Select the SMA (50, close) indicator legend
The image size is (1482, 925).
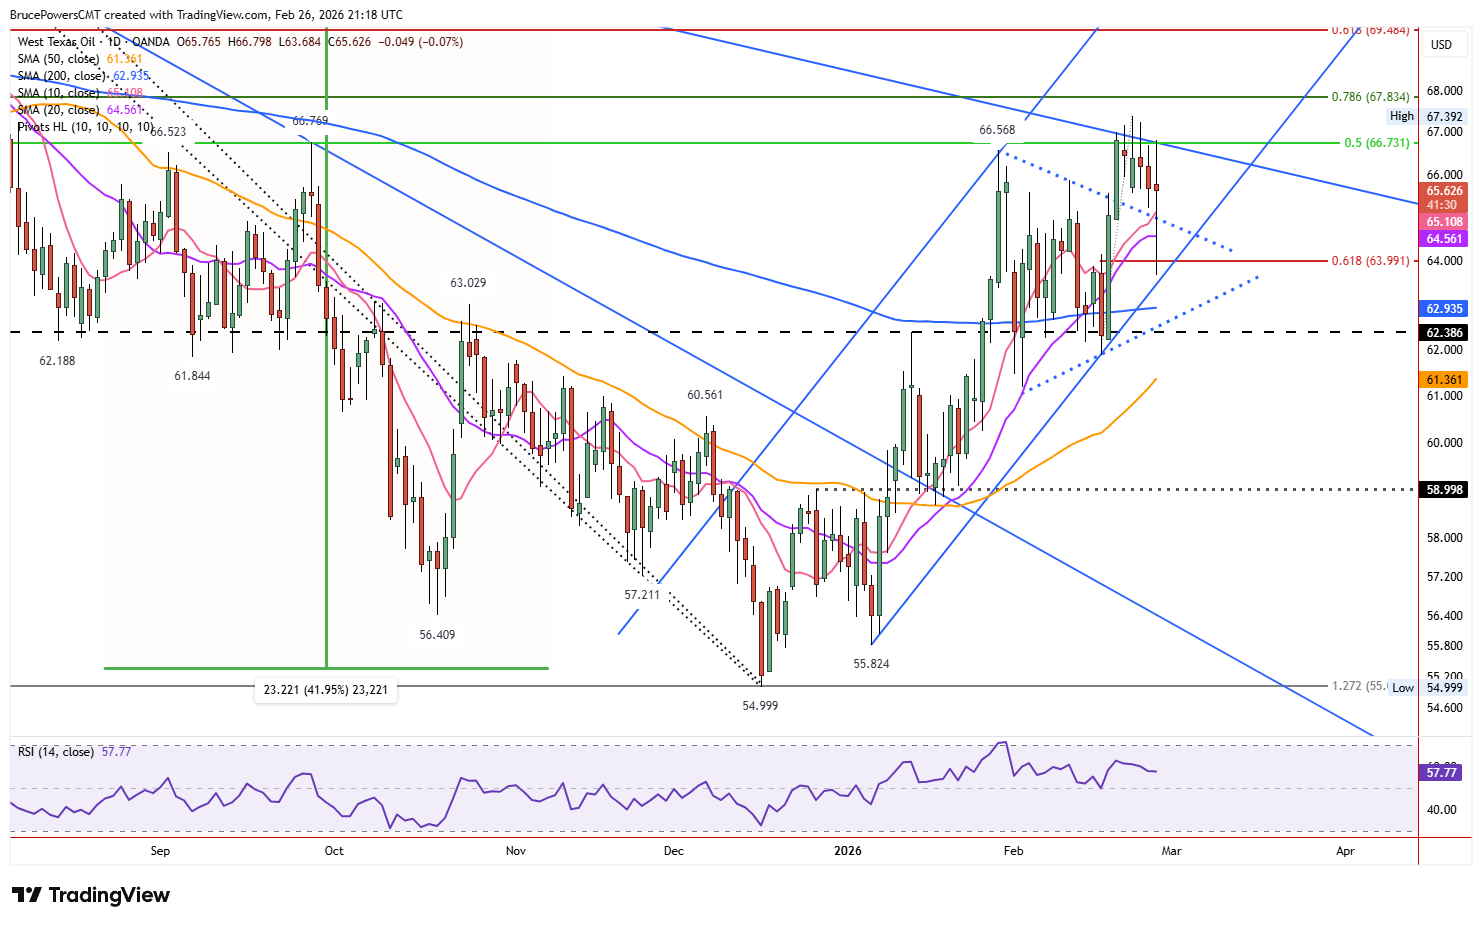click(59, 59)
